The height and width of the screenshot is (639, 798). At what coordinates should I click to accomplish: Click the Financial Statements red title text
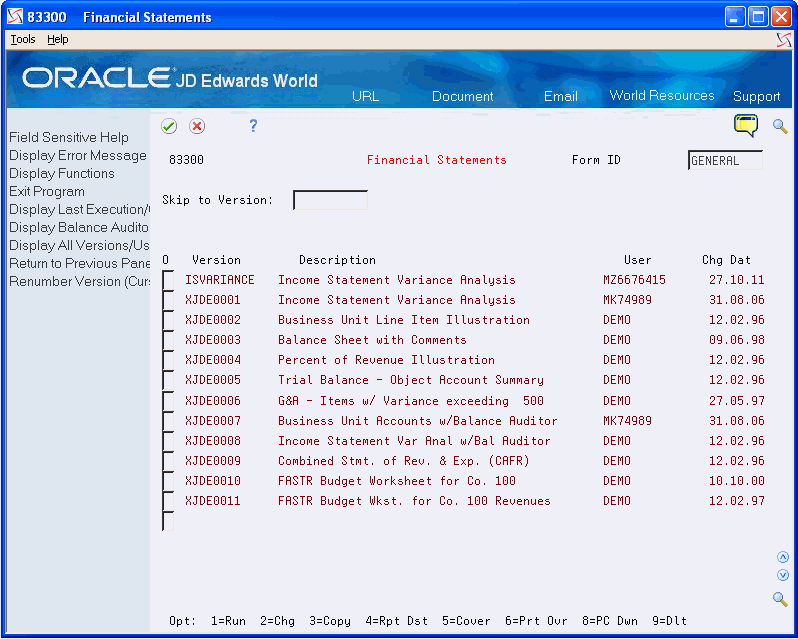click(437, 160)
